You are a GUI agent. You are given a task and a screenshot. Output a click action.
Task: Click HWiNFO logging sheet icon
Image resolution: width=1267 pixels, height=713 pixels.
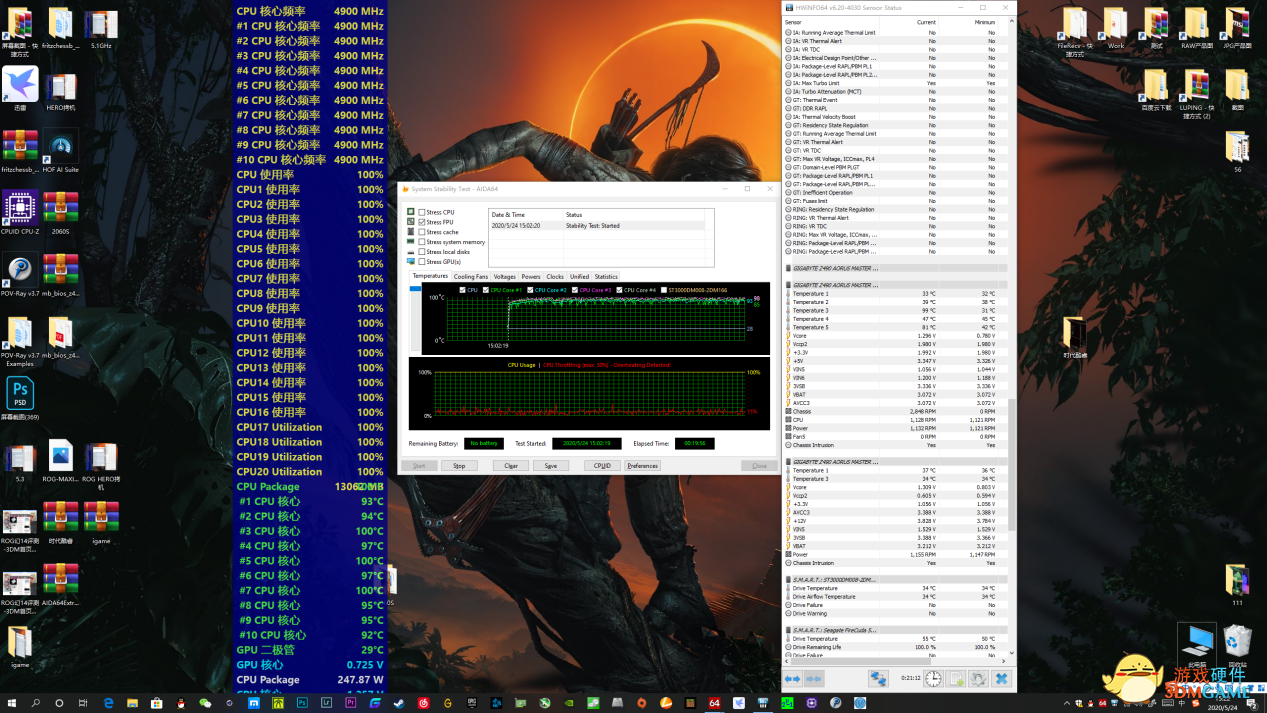pyautogui.click(x=955, y=679)
